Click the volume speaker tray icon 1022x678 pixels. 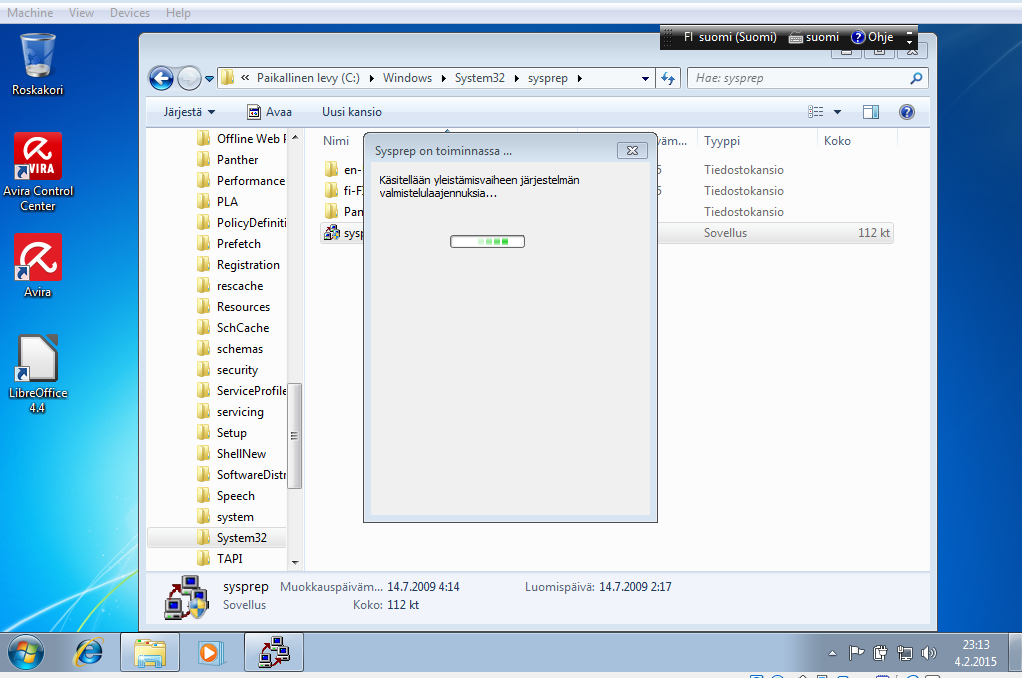tap(929, 653)
